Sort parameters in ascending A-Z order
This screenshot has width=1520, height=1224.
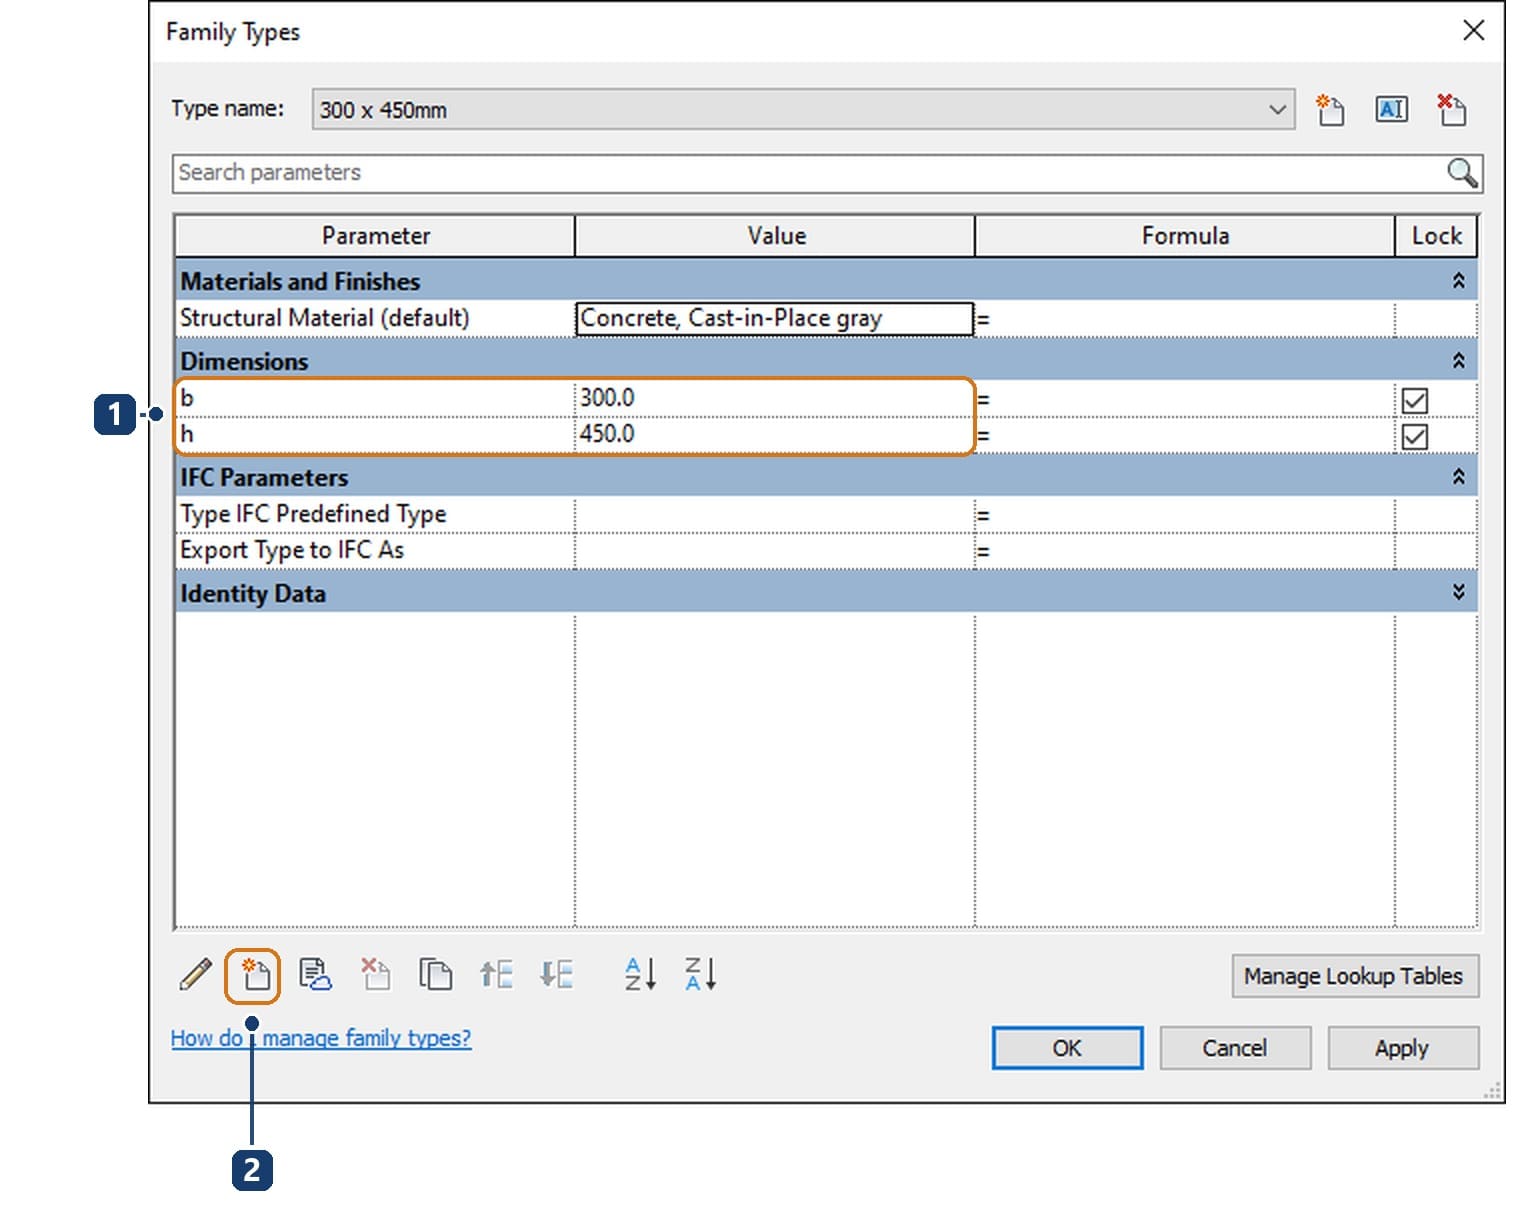640,974
